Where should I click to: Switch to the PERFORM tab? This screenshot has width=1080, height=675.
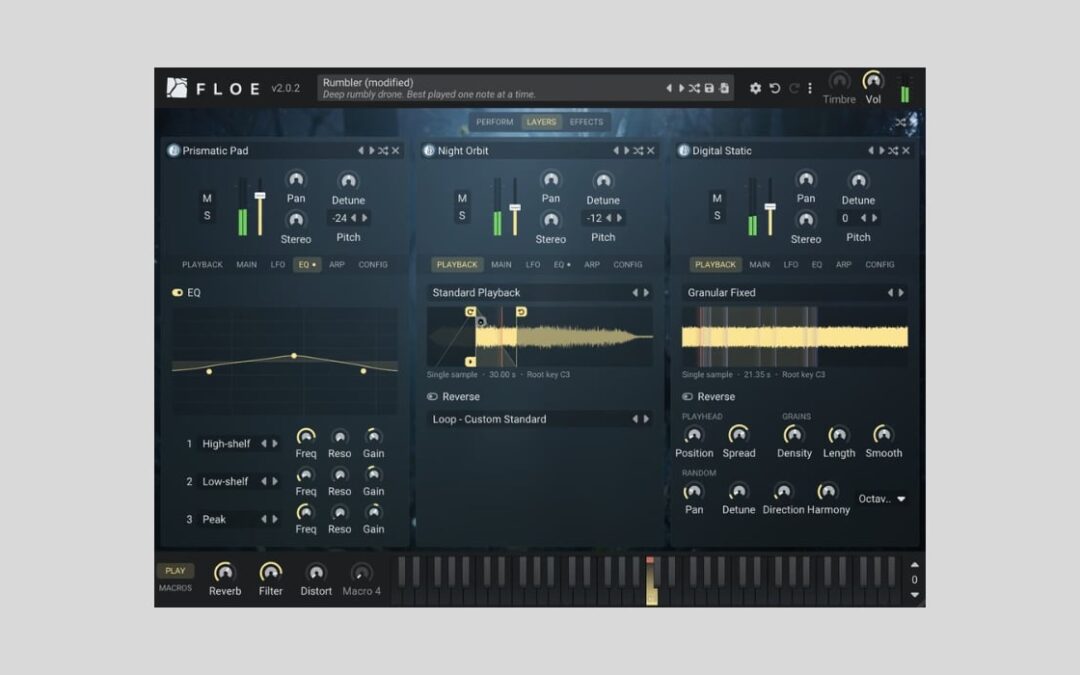(x=495, y=122)
